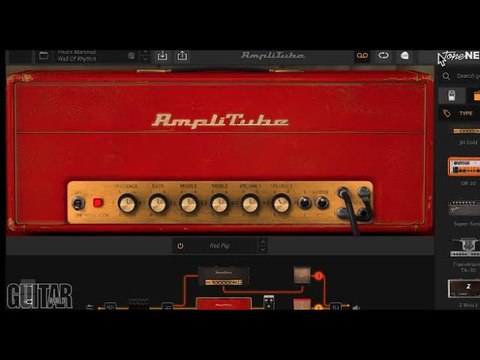Image resolution: width=480 pixels, height=360 pixels.
Task: Click the preset search magnifier beside the name
Action: pyautogui.click(x=131, y=56)
